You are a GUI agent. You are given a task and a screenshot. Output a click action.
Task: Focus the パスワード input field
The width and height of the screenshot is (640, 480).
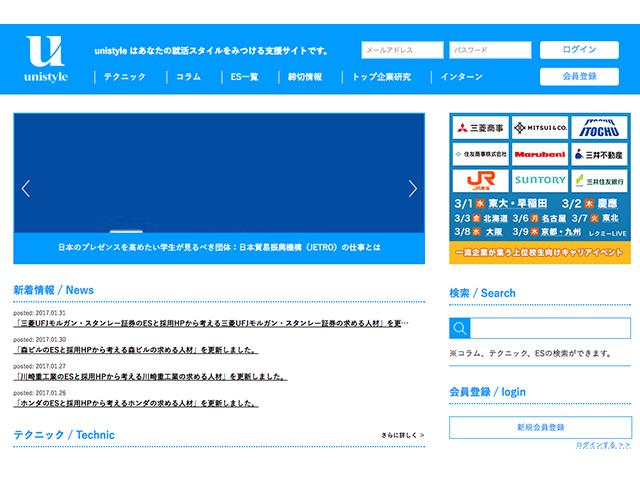coord(490,50)
